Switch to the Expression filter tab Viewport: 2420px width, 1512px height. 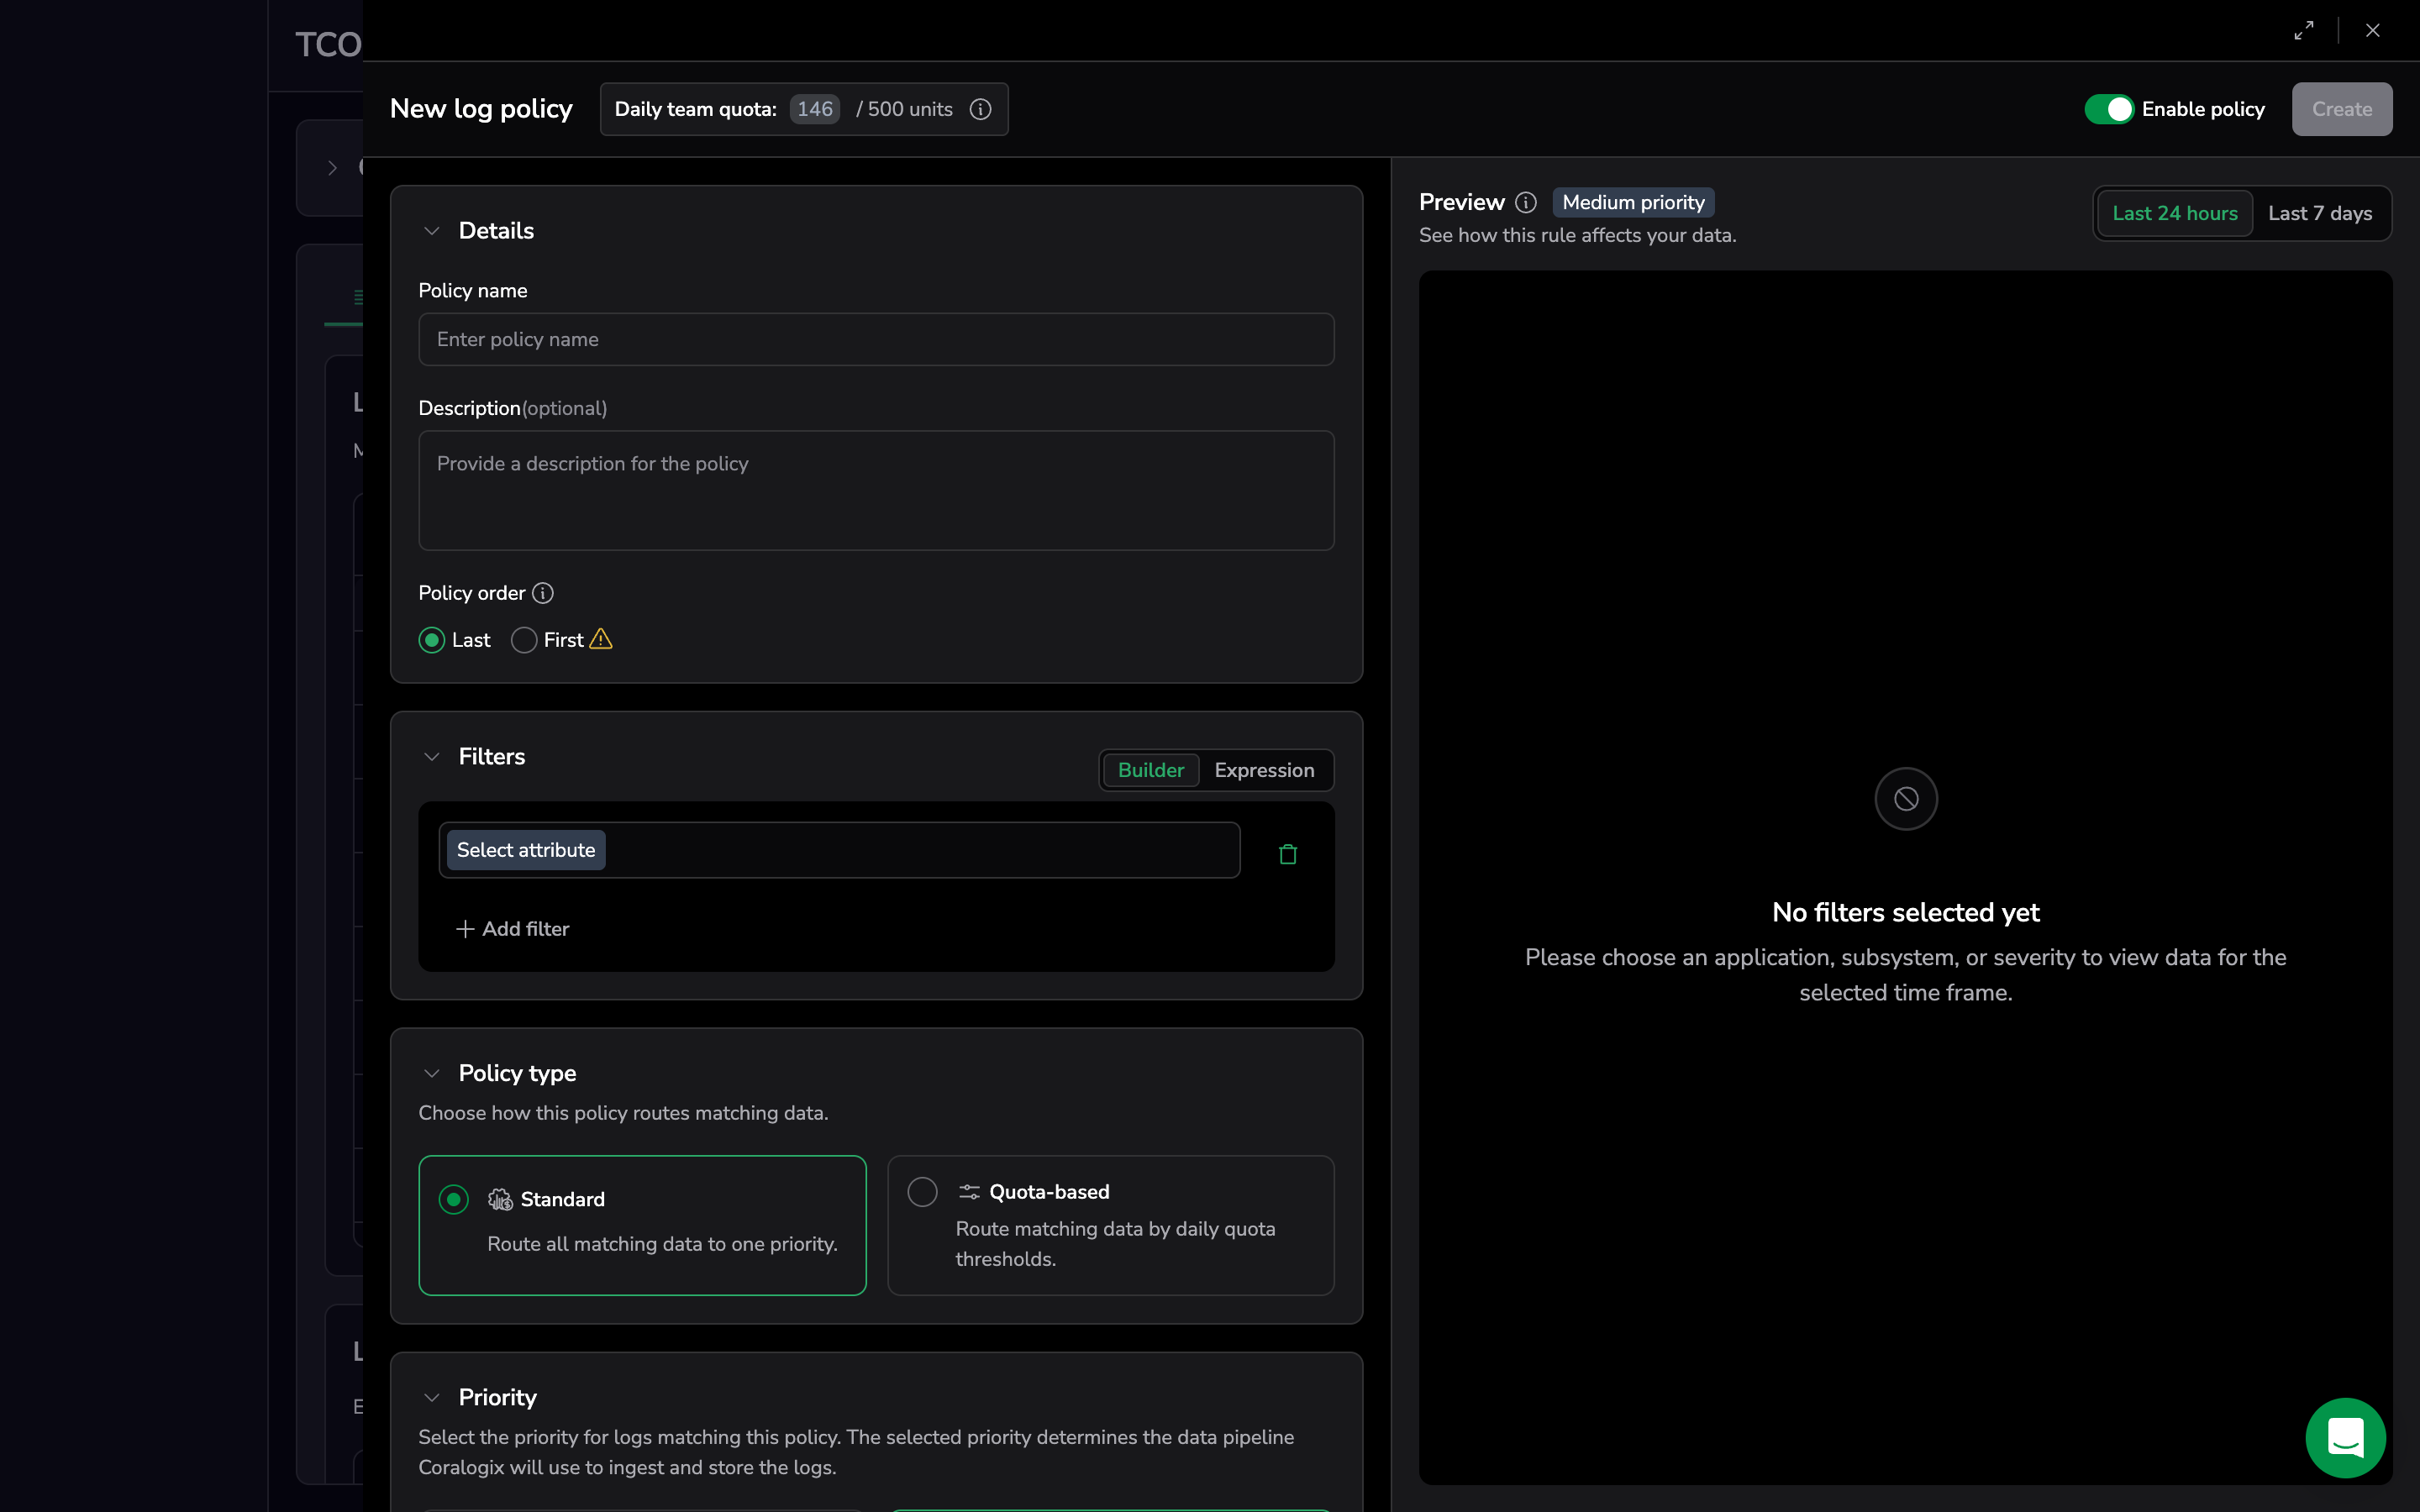pyautogui.click(x=1264, y=770)
